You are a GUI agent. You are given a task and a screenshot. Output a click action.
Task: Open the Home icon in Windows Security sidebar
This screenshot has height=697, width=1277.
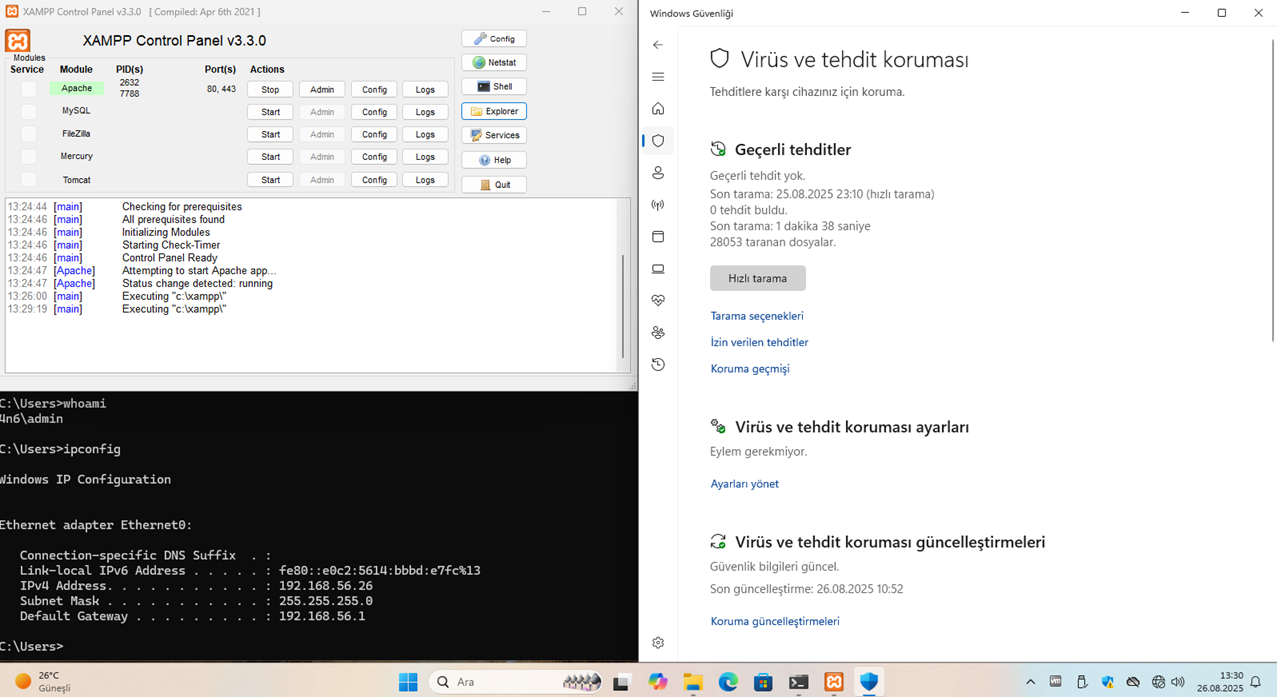point(658,109)
